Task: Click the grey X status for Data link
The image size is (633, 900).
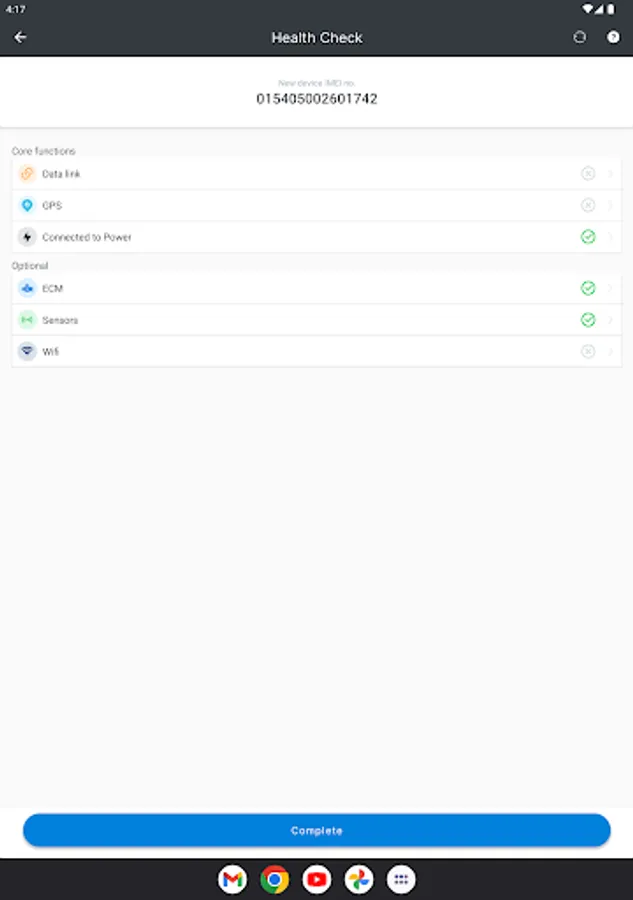Action: (588, 174)
